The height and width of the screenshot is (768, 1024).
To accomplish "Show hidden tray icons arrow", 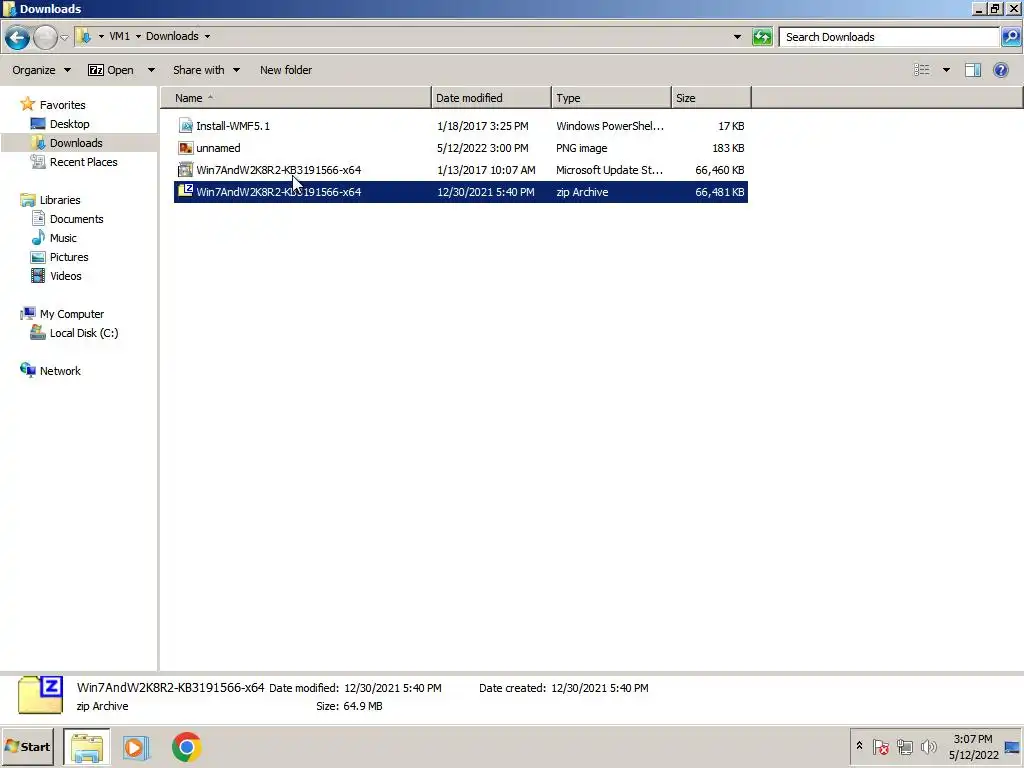I will click(x=859, y=746).
